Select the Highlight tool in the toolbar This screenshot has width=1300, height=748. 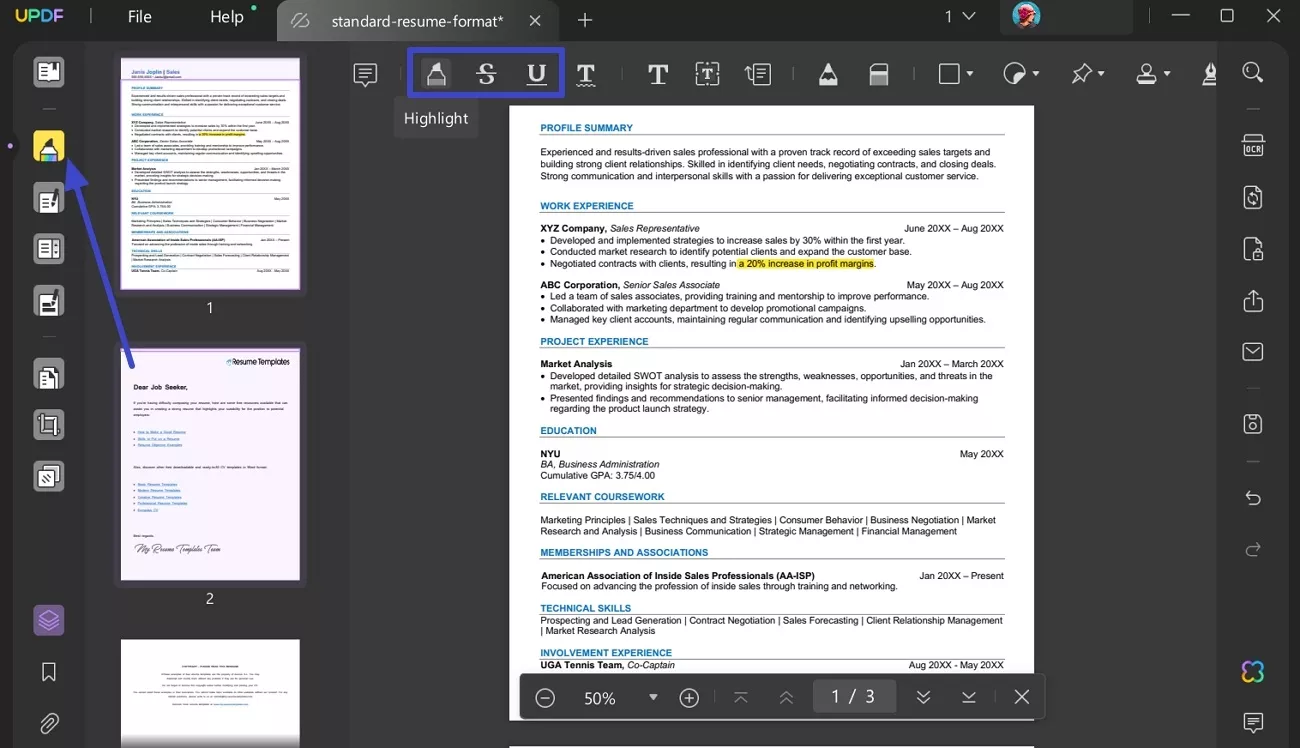435,72
